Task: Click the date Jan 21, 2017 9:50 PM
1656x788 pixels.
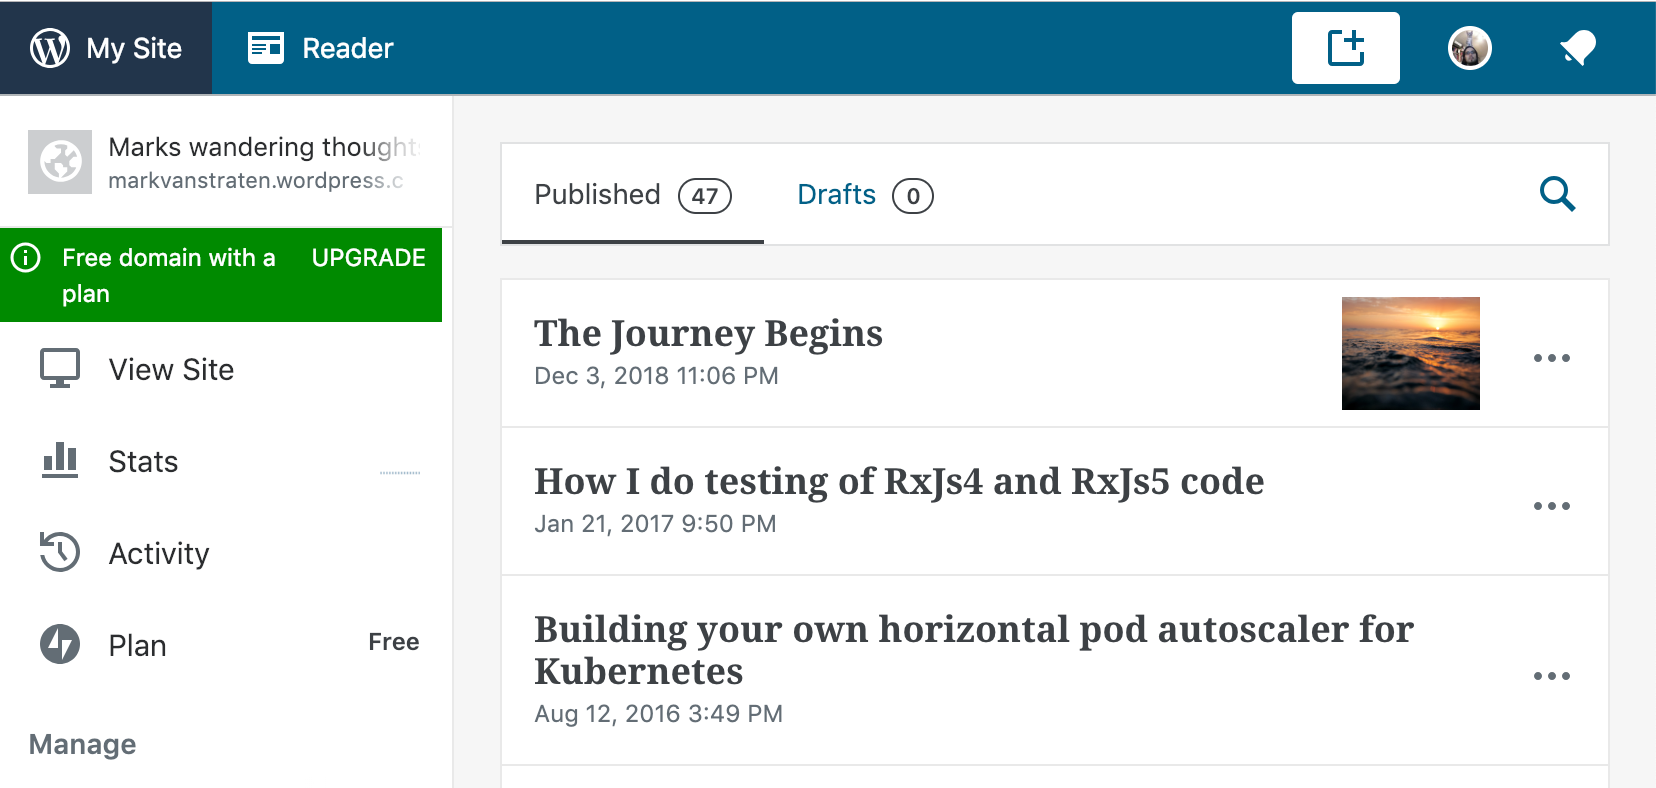Action: (655, 524)
